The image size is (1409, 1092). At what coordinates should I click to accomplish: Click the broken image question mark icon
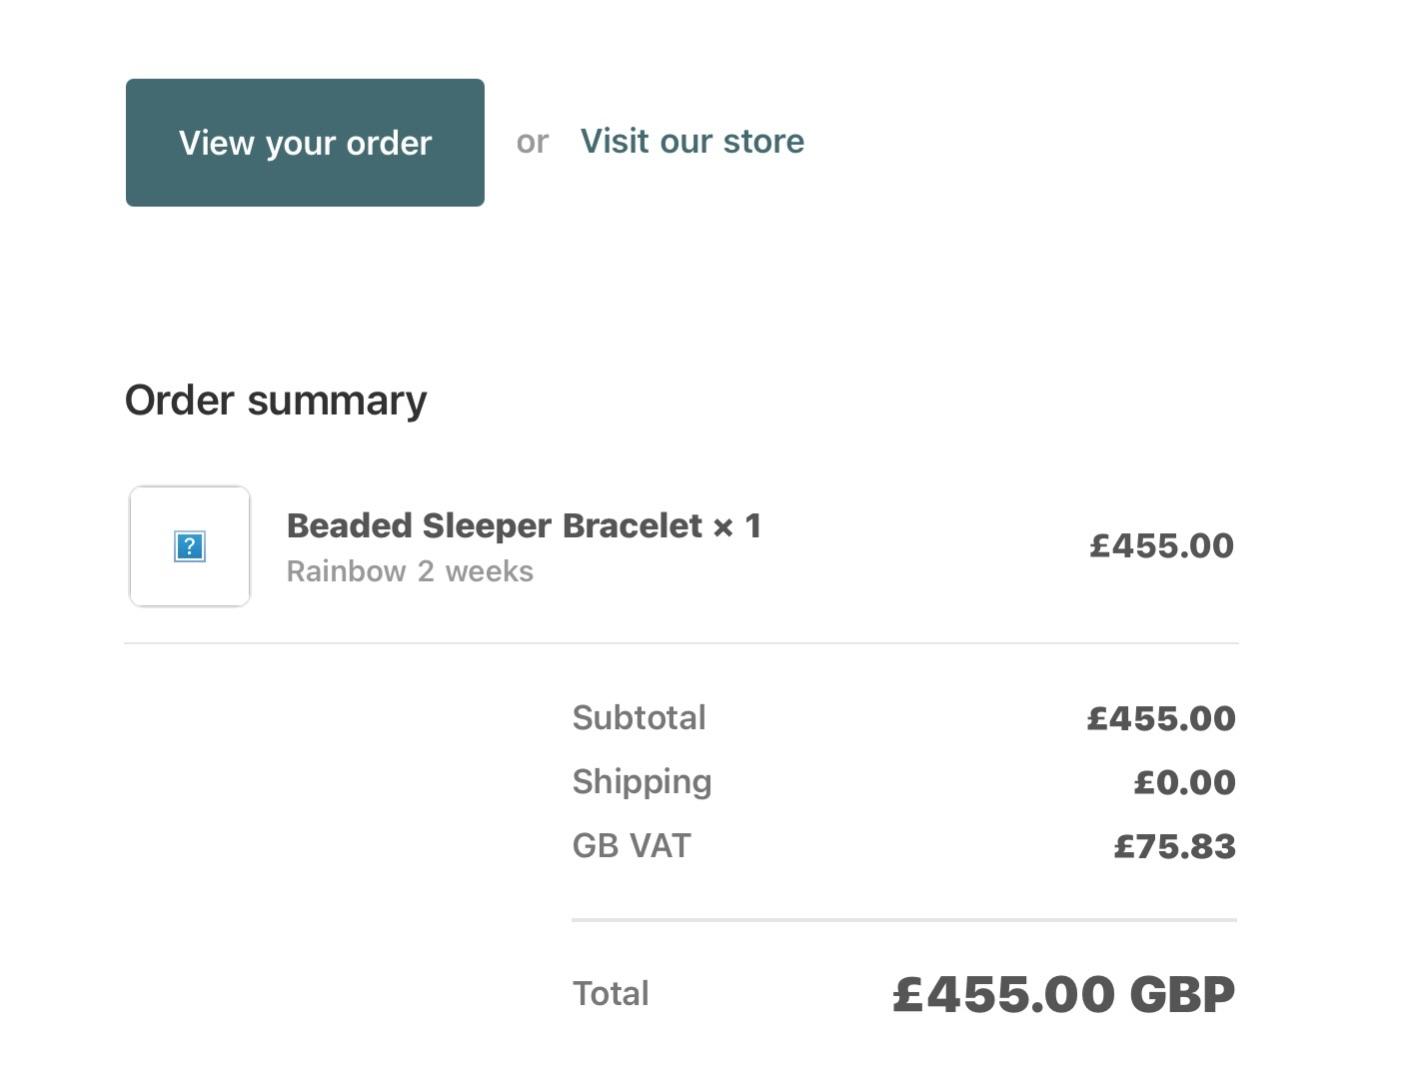coord(190,547)
